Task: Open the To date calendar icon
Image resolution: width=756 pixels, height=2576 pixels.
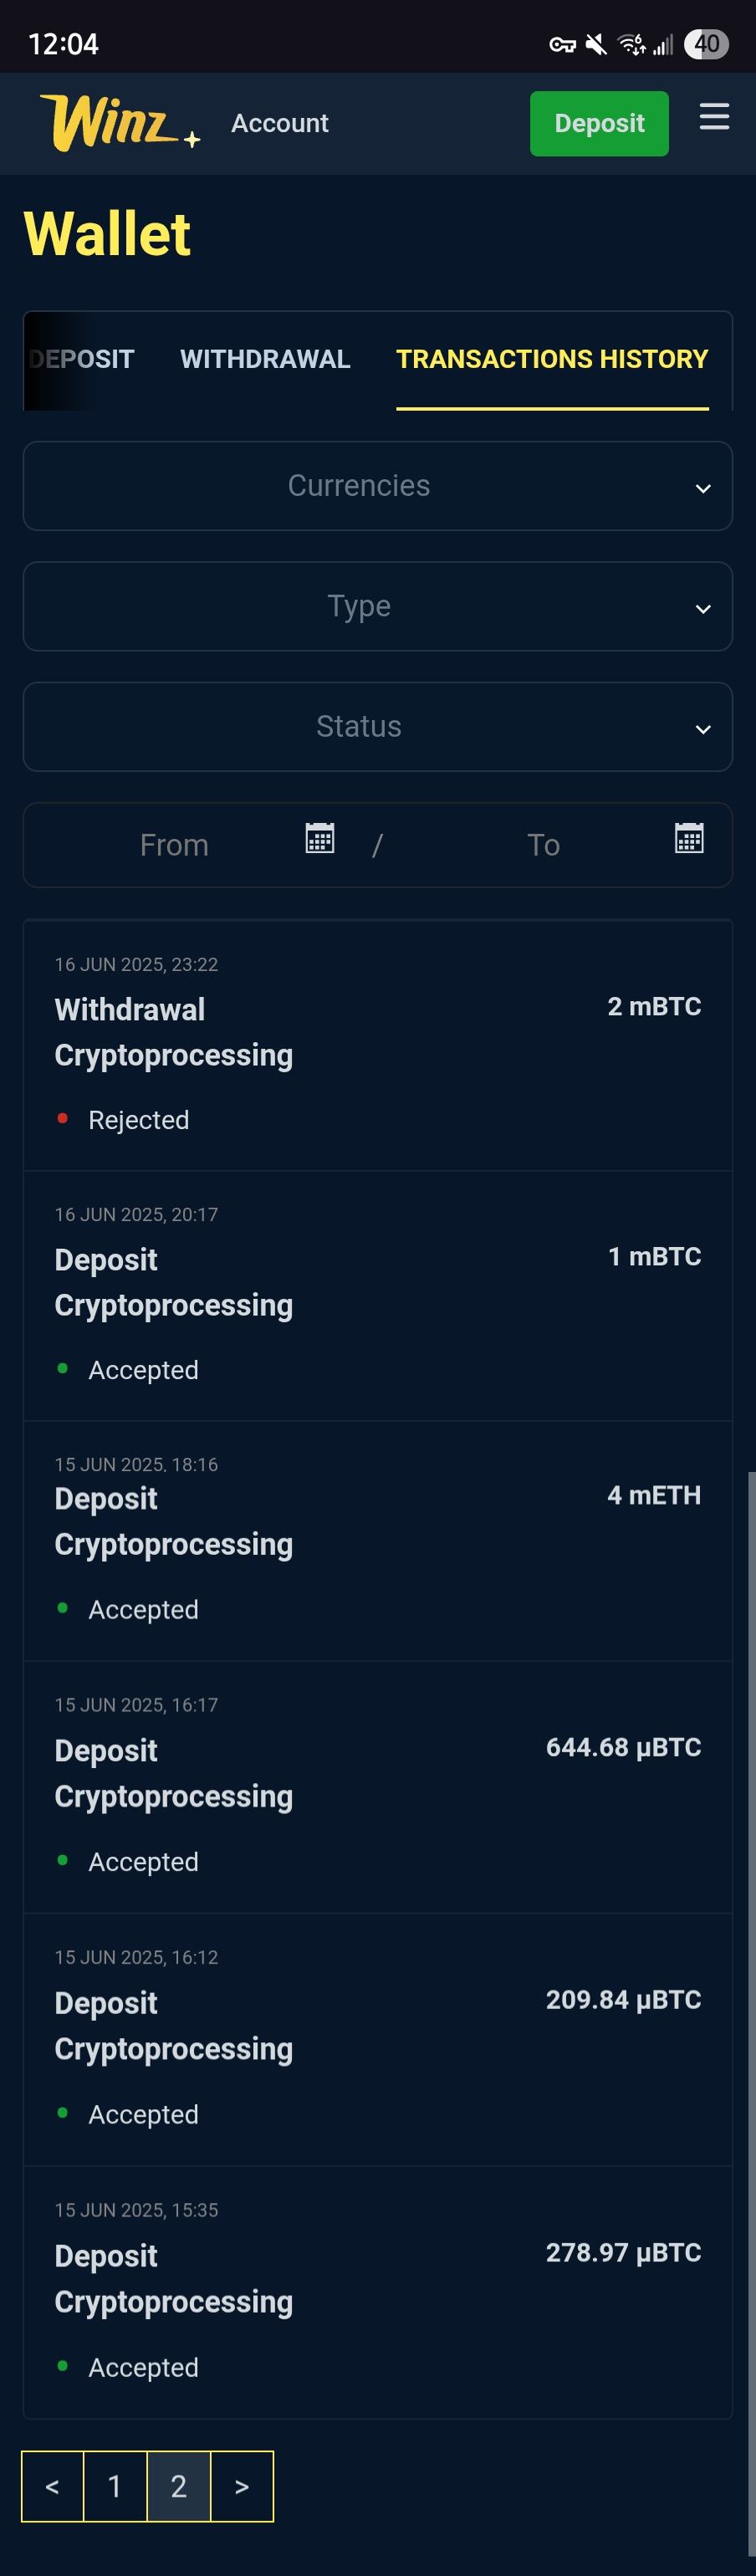Action: [689, 838]
